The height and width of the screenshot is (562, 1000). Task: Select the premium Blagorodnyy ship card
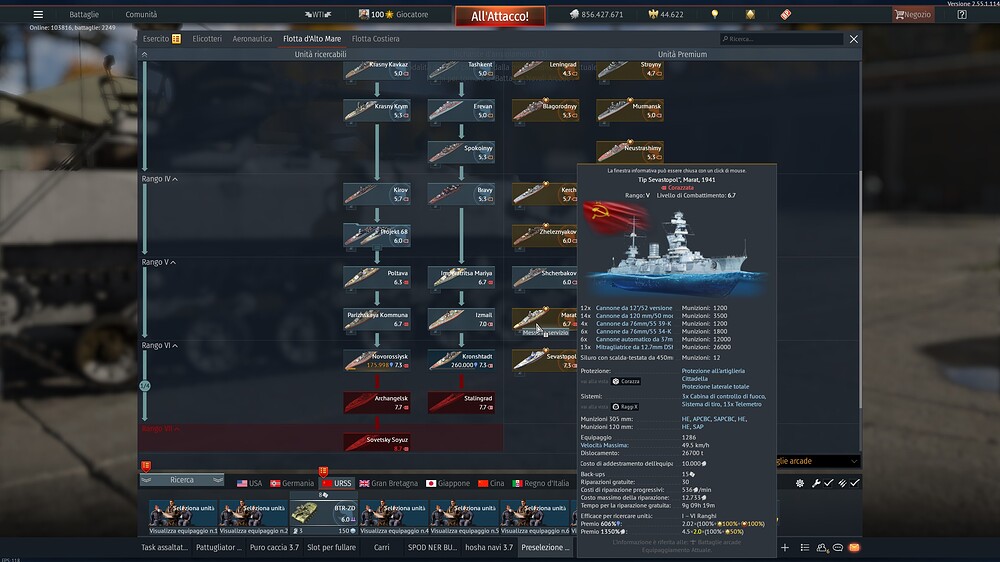[x=545, y=110]
